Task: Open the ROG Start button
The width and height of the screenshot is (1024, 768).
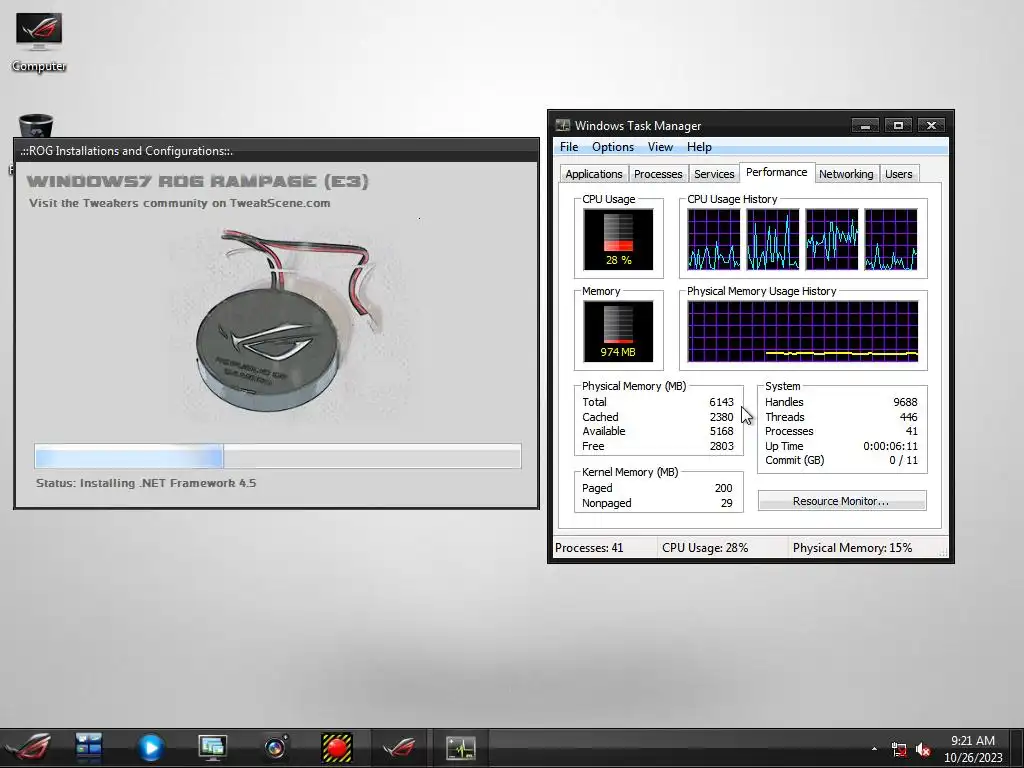Action: pyautogui.click(x=28, y=747)
